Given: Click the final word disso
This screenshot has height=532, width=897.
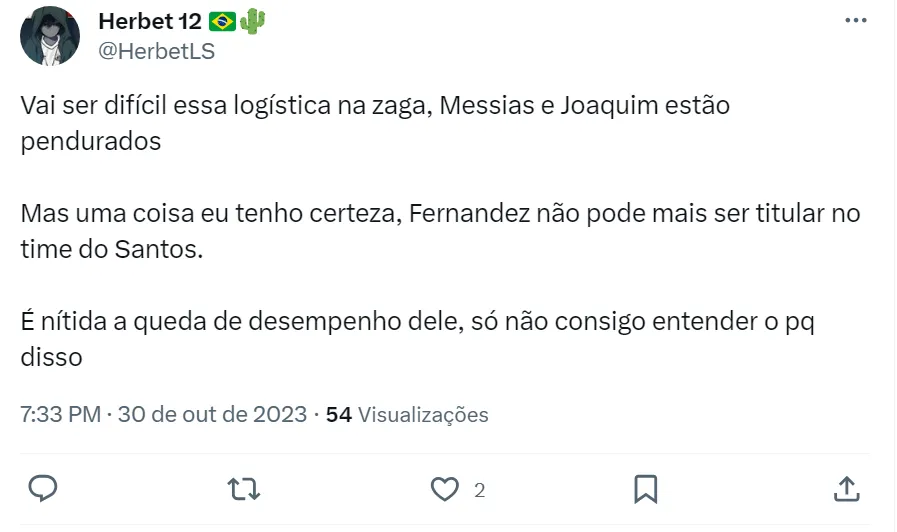Looking at the screenshot, I should [51, 356].
